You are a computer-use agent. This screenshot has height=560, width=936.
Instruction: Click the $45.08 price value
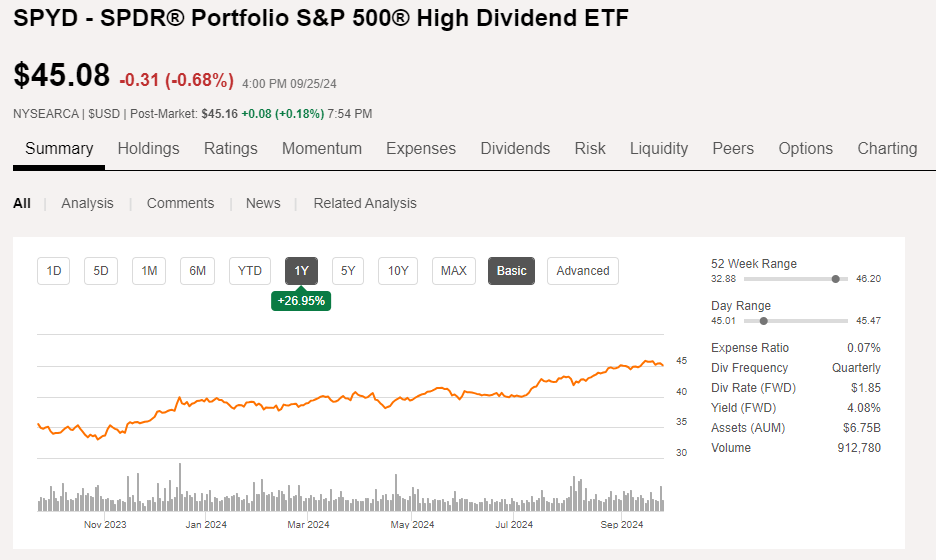pyautogui.click(x=61, y=75)
